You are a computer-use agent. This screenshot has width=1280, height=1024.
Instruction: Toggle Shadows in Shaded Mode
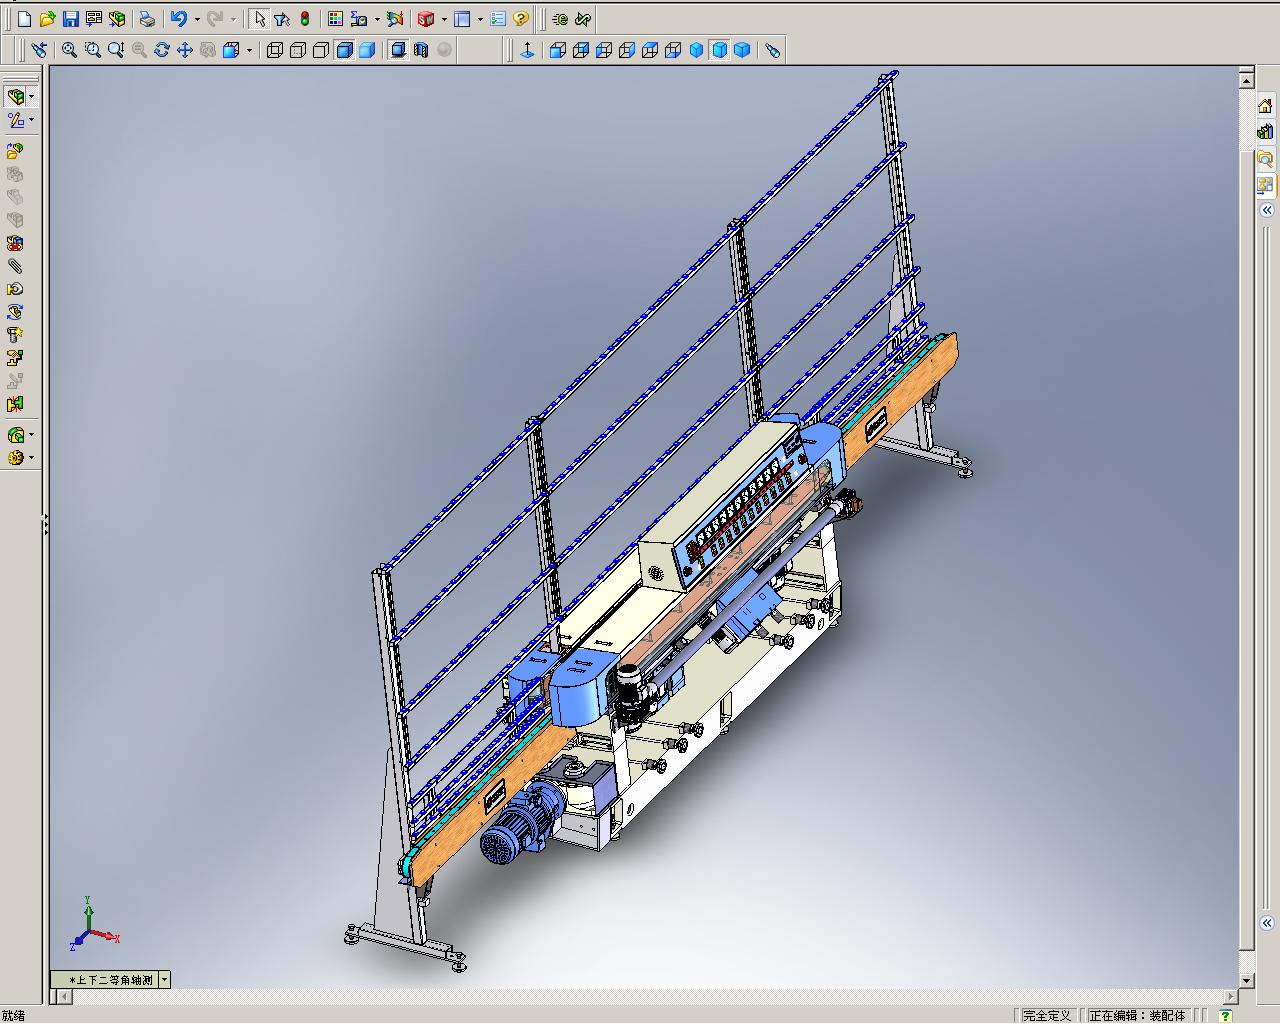(x=398, y=50)
